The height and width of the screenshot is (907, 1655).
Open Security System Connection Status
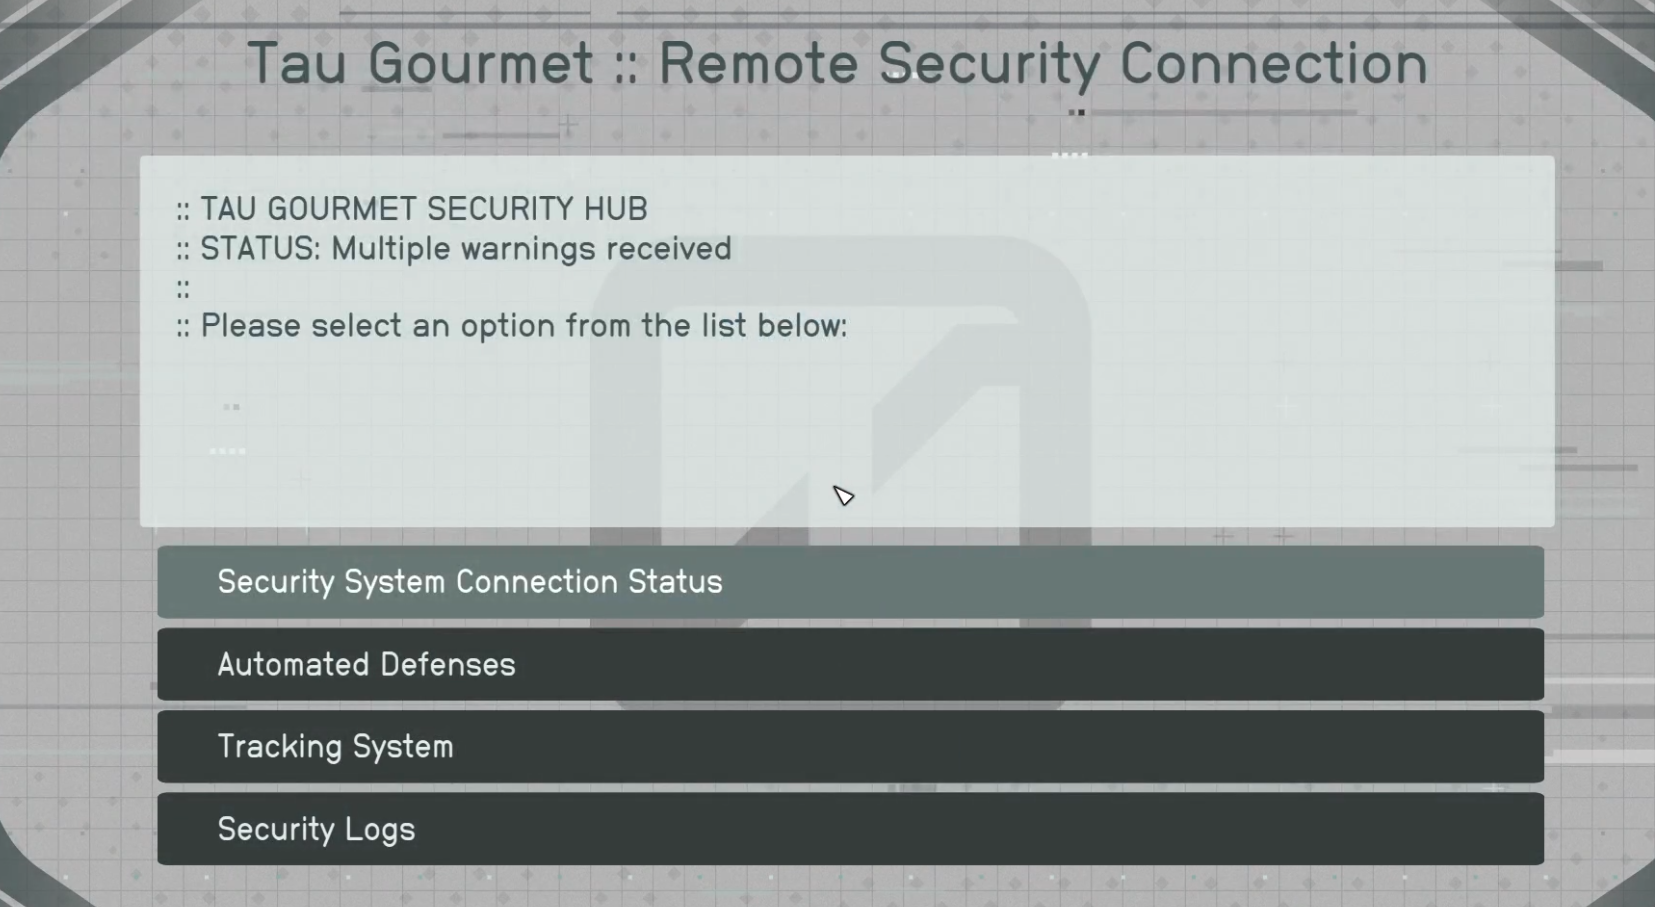point(850,582)
